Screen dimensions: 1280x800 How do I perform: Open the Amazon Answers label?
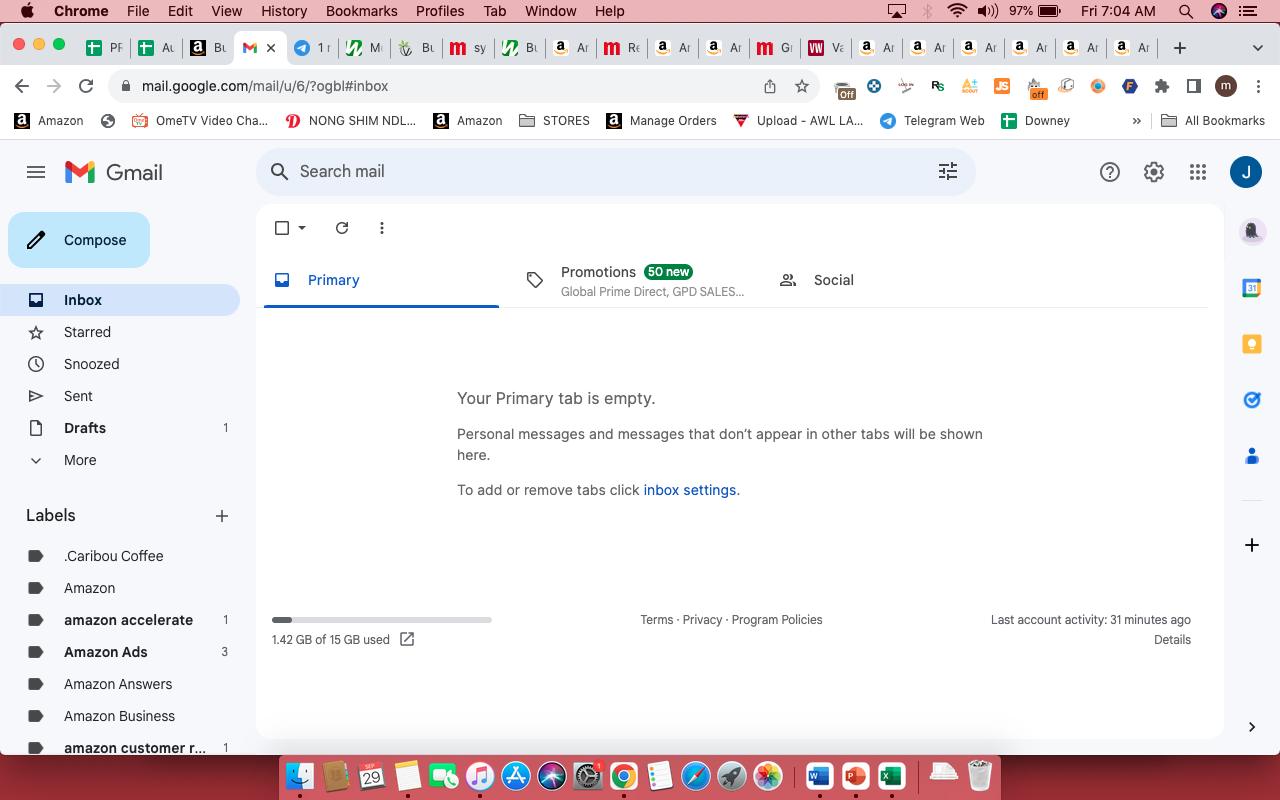point(120,684)
